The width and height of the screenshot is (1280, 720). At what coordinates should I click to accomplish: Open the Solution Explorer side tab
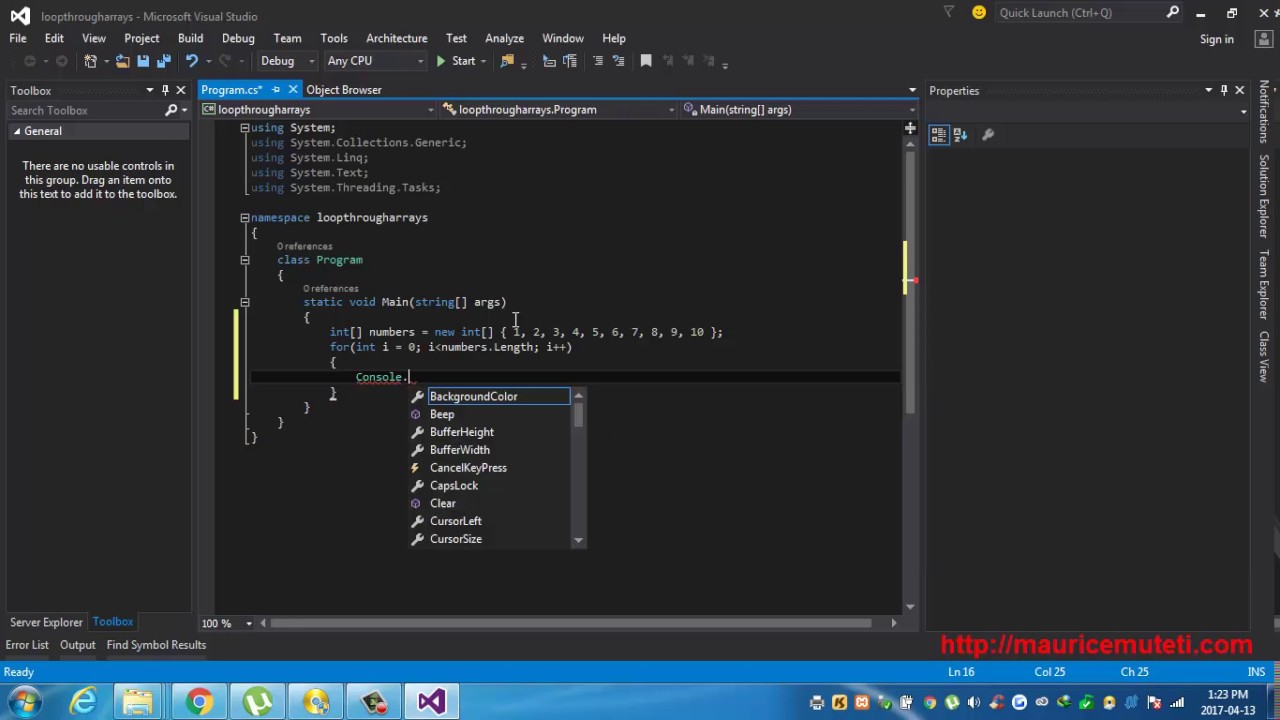[1264, 196]
